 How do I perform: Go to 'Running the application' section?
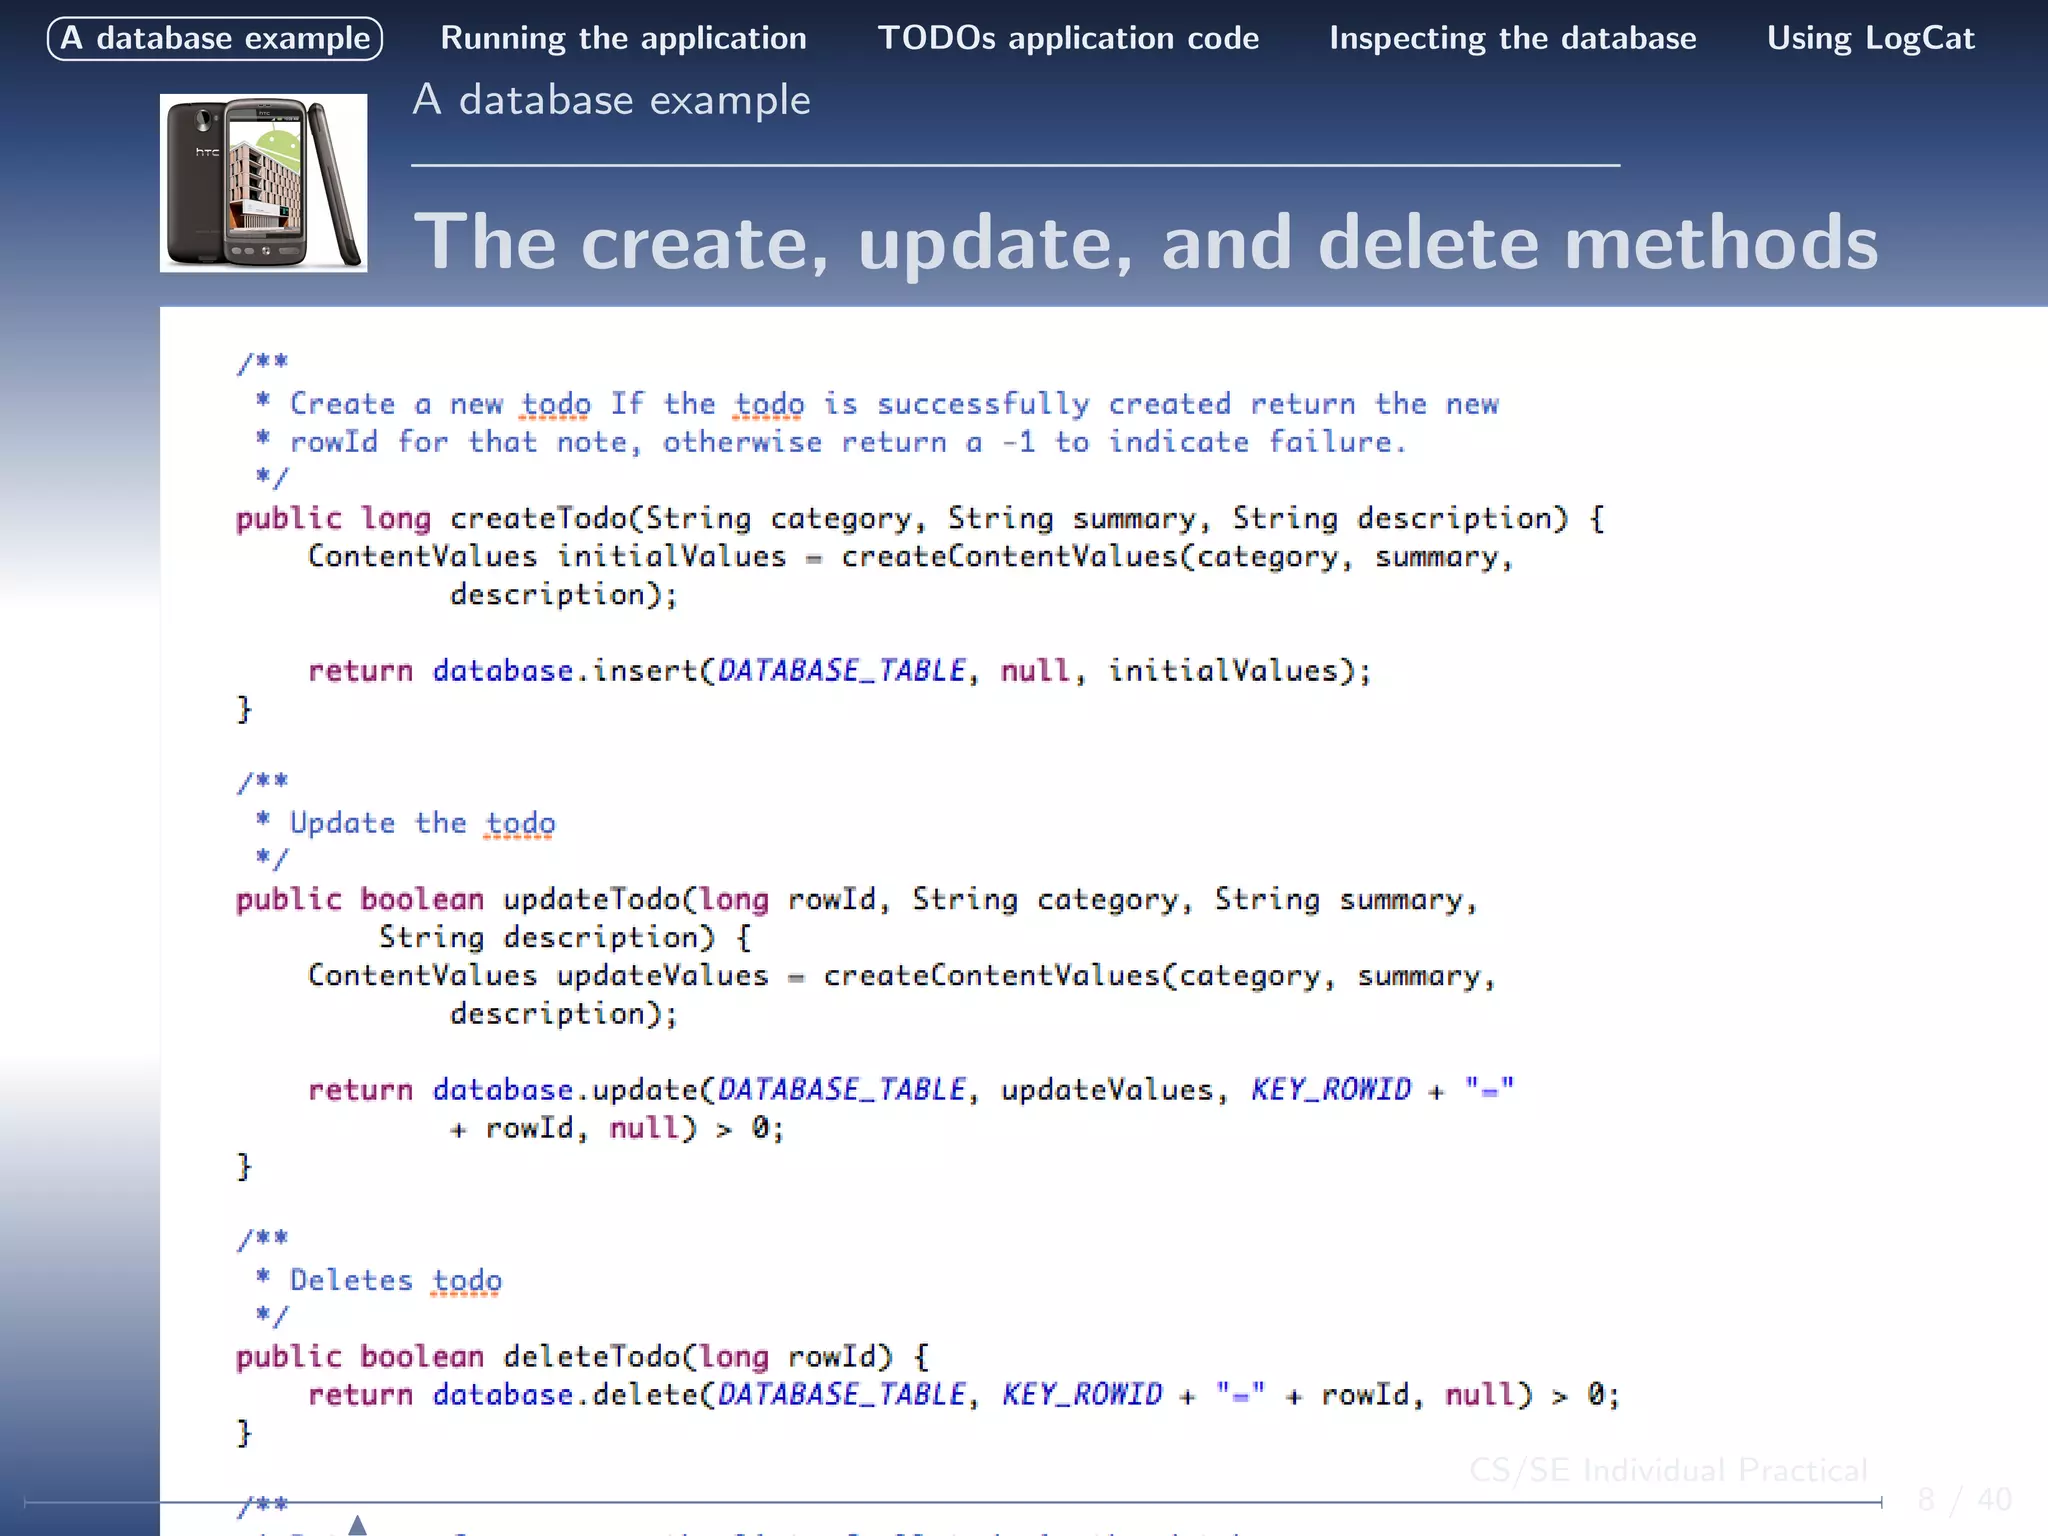[623, 38]
